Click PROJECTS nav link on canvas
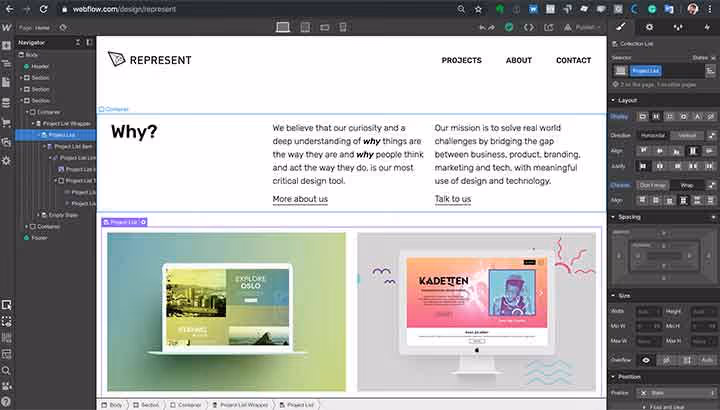The image size is (720, 410). 461,60
